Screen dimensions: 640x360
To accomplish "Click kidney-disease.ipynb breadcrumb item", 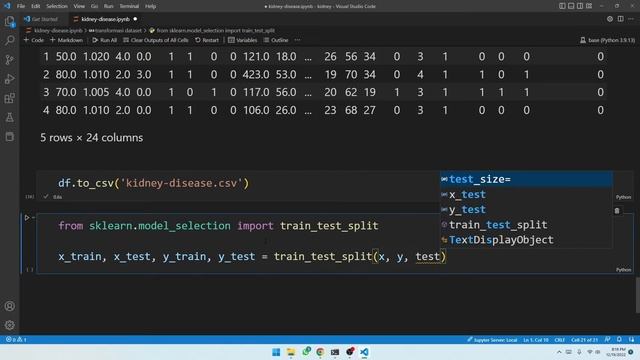I will point(54,31).
